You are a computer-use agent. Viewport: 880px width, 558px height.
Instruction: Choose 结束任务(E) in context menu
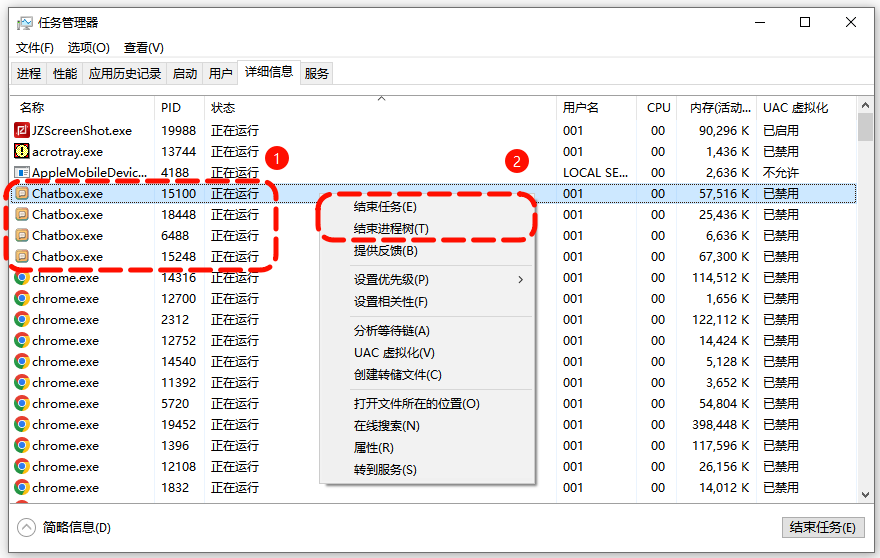pyautogui.click(x=385, y=207)
